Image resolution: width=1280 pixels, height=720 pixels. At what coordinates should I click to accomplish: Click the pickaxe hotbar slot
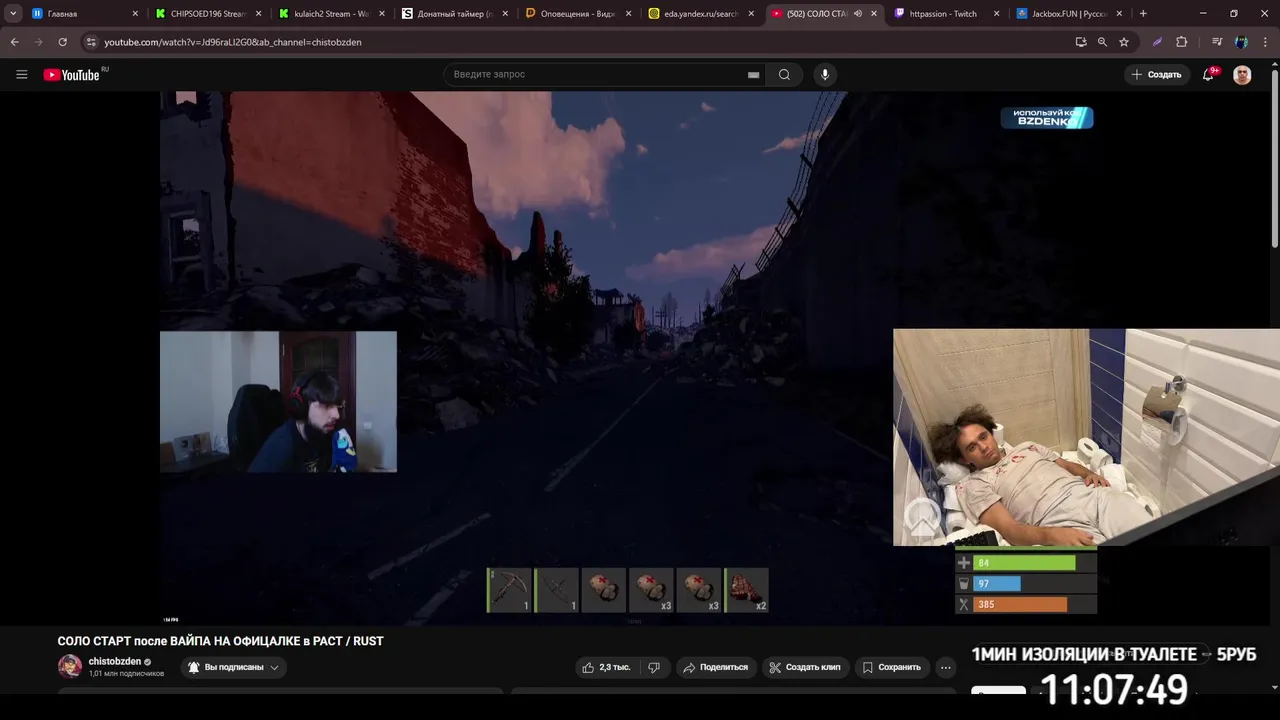pyautogui.click(x=509, y=590)
